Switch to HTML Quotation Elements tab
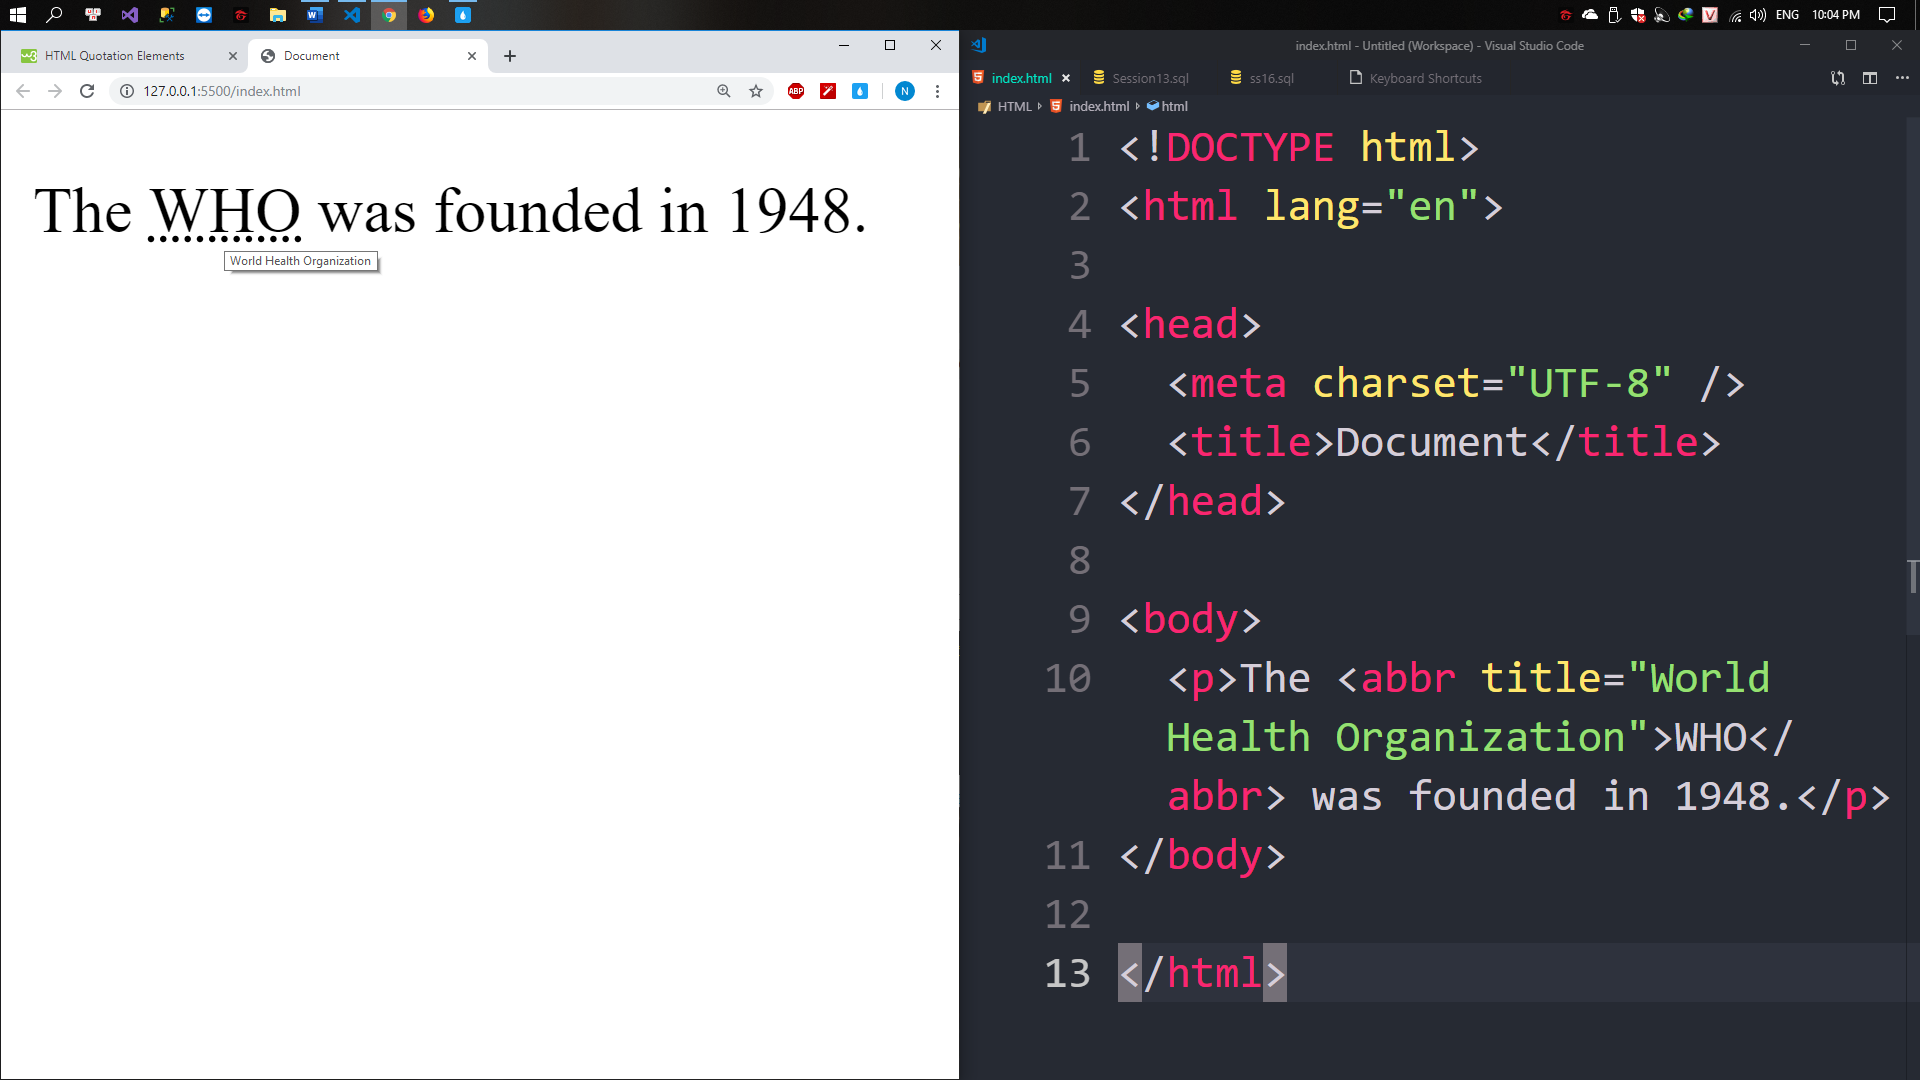 coord(115,56)
